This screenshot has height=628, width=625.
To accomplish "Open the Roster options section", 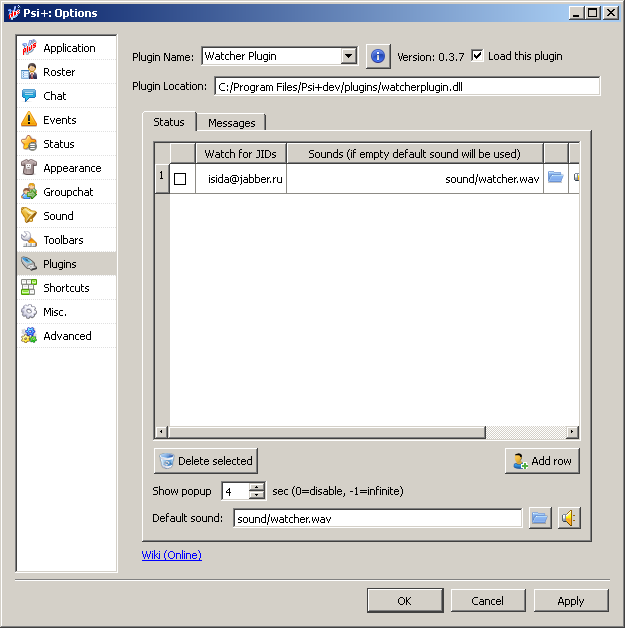I will point(59,72).
